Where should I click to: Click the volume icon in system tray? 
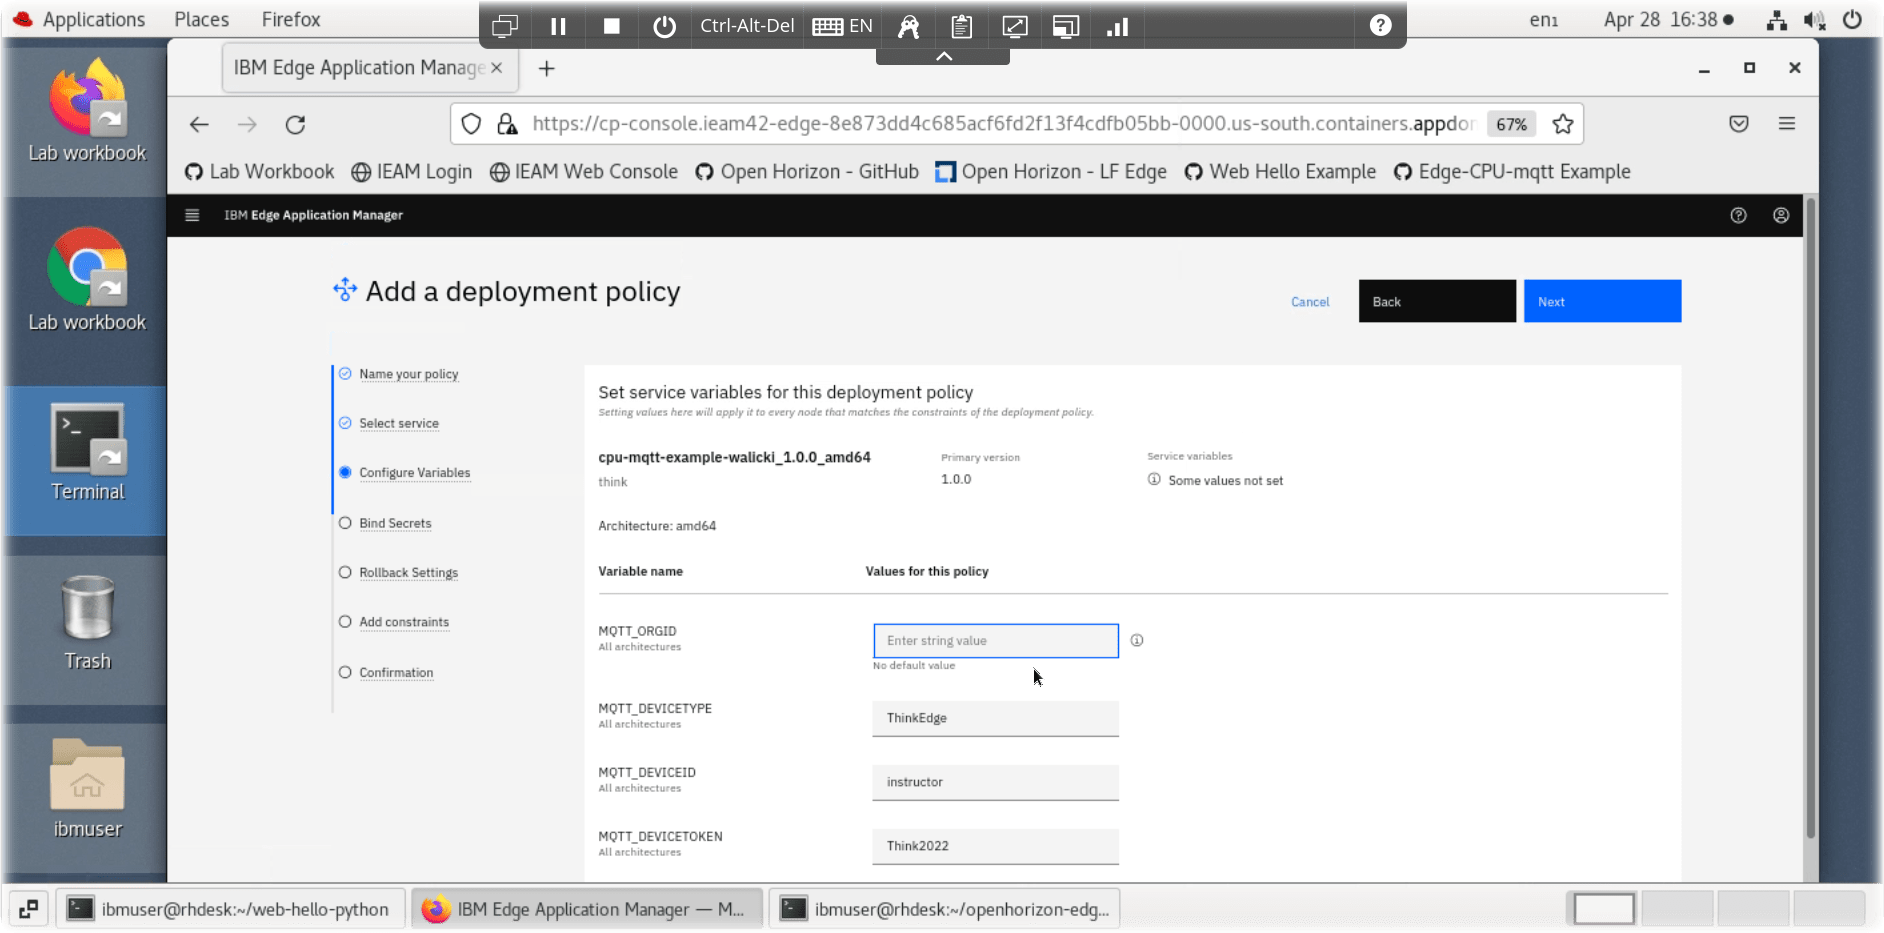[1814, 20]
